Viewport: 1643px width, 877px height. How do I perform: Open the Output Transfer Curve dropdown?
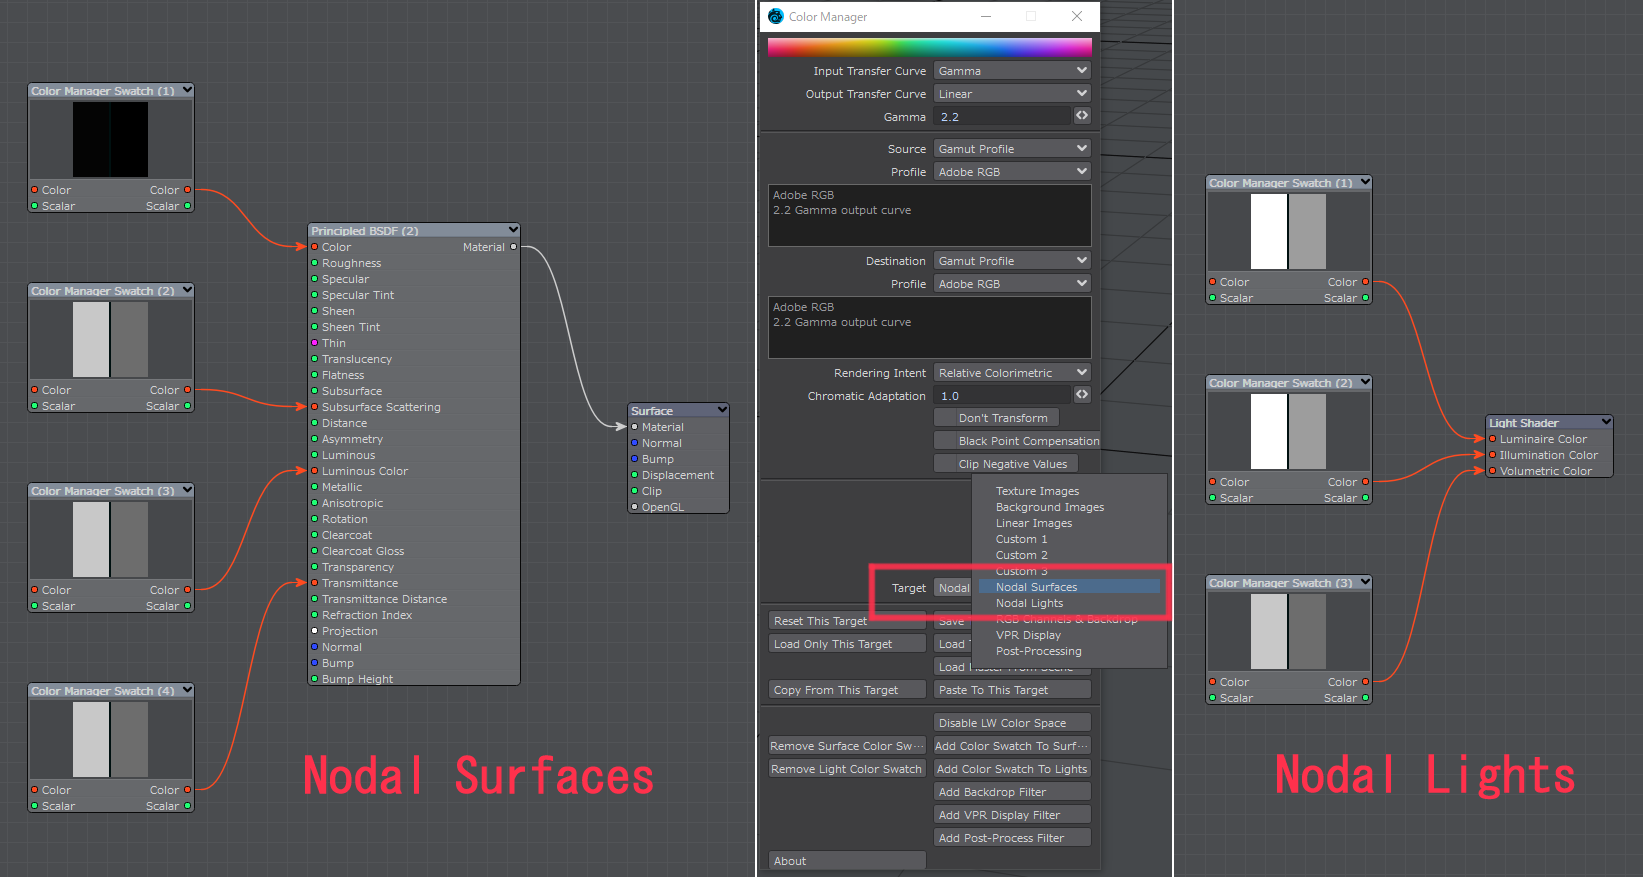1012,94
